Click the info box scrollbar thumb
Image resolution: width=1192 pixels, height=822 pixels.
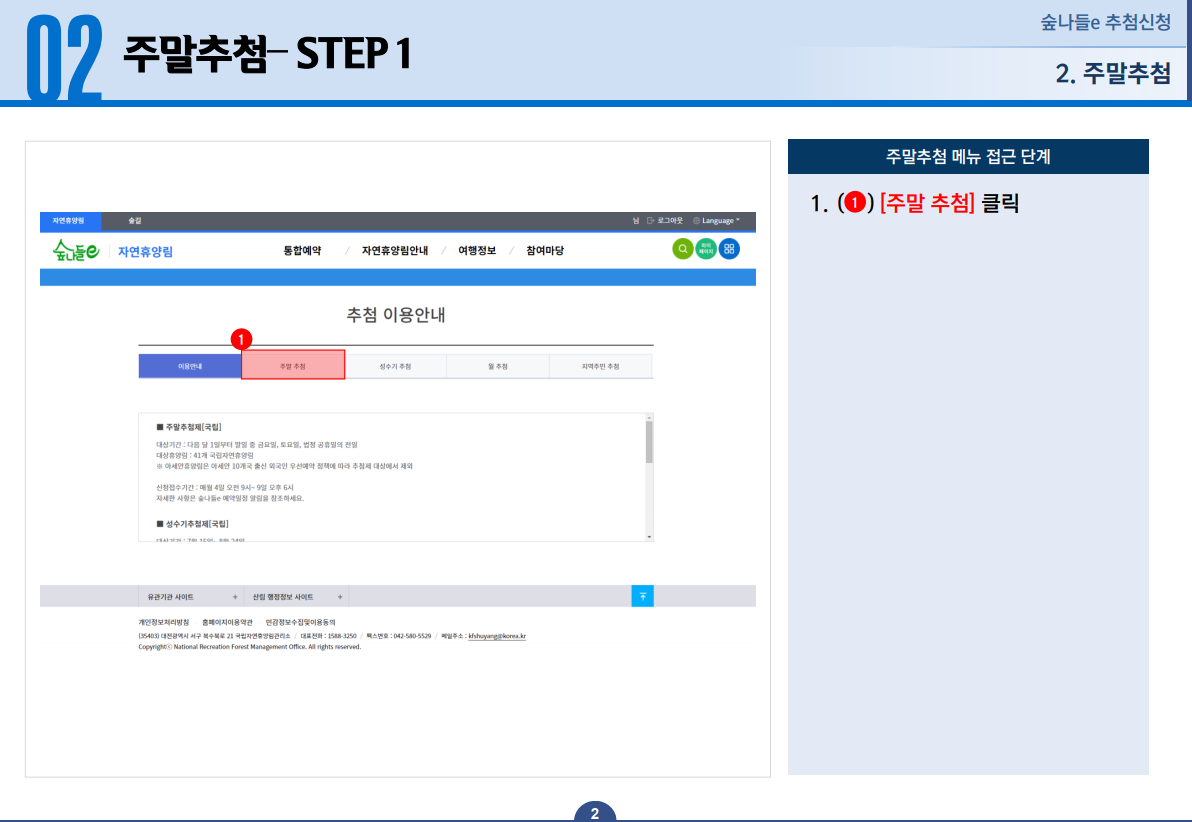pos(649,441)
